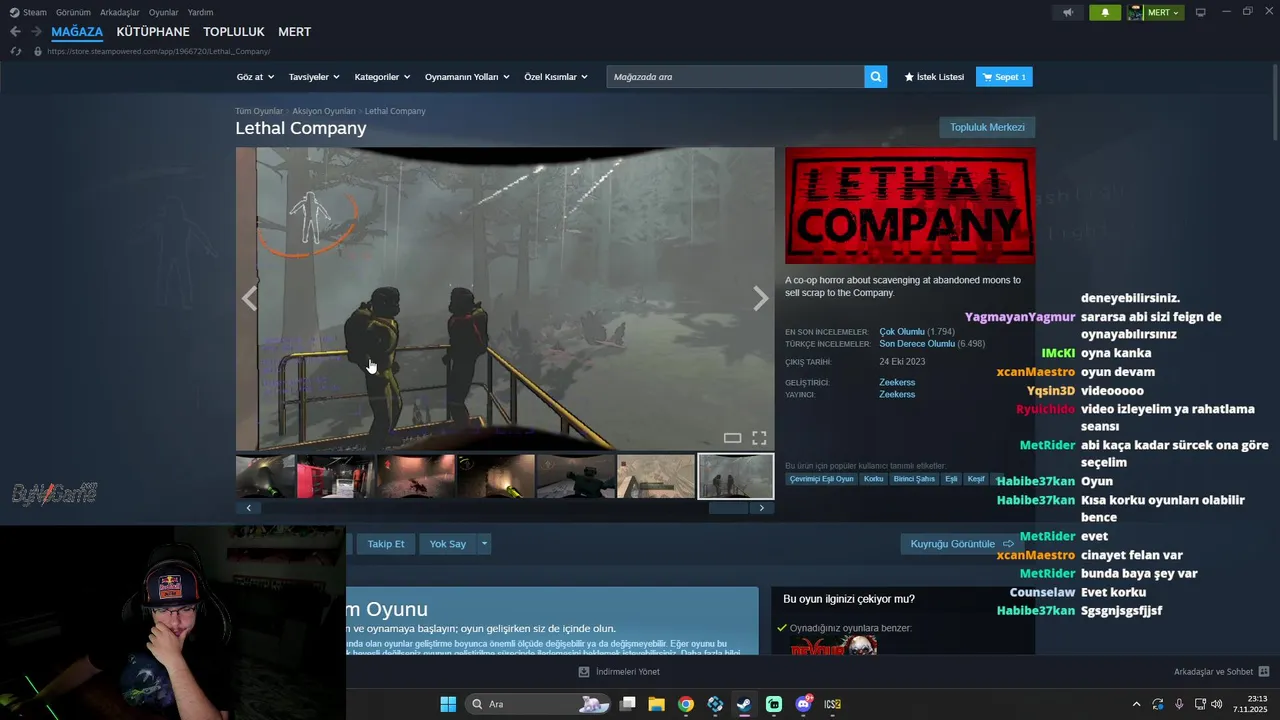Show hidden system tray icons
Image resolution: width=1280 pixels, height=720 pixels.
[x=1136, y=704]
